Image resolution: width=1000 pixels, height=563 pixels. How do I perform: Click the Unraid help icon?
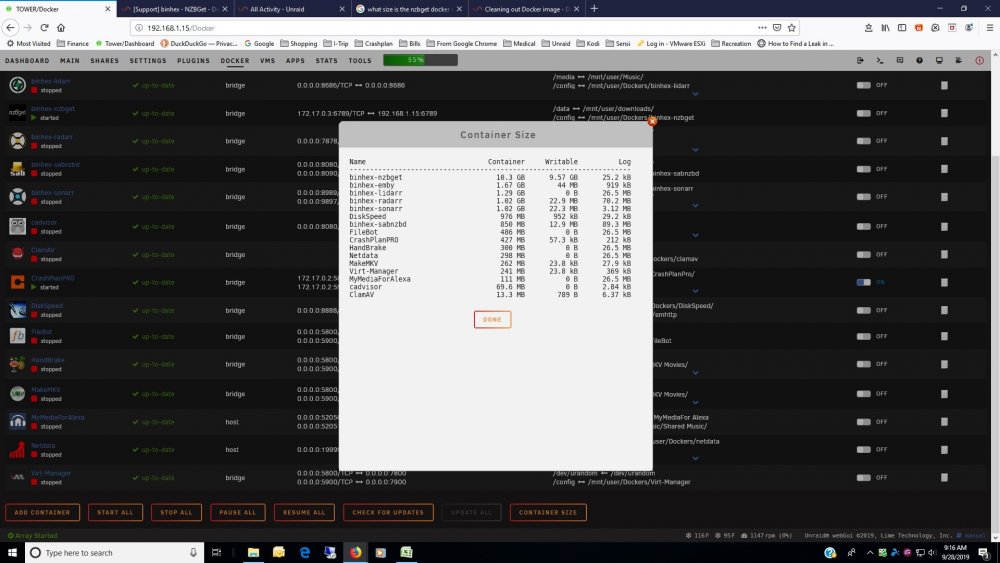919,60
